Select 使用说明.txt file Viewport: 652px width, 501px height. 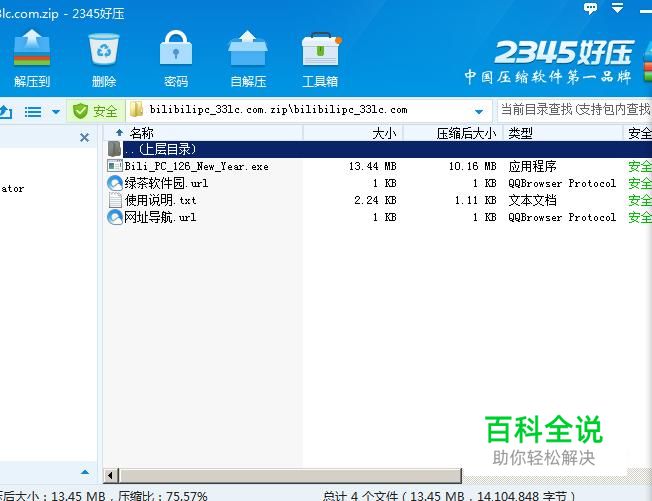click(x=160, y=200)
